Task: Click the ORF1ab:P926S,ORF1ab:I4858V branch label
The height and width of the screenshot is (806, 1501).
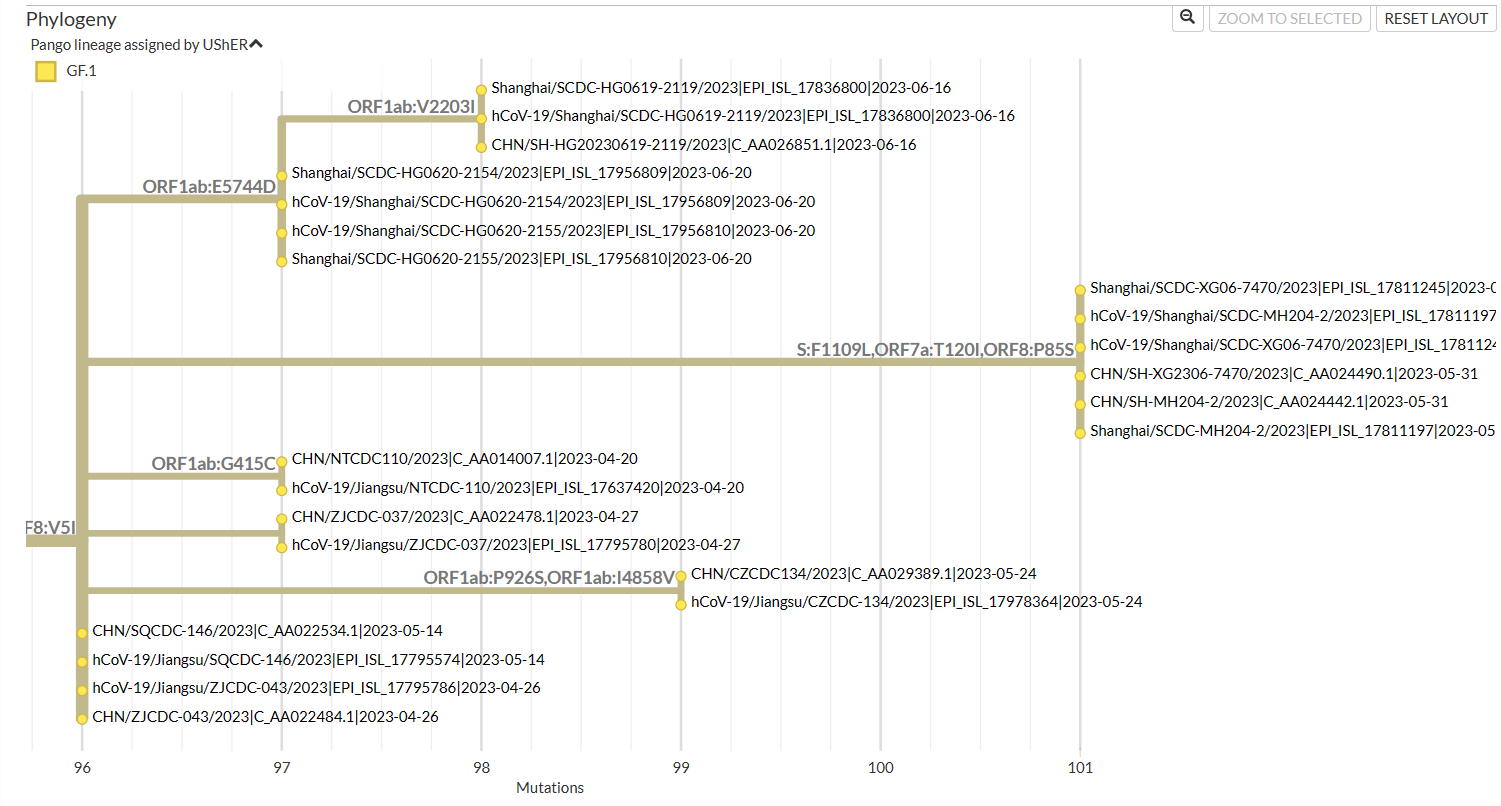Action: tap(548, 577)
